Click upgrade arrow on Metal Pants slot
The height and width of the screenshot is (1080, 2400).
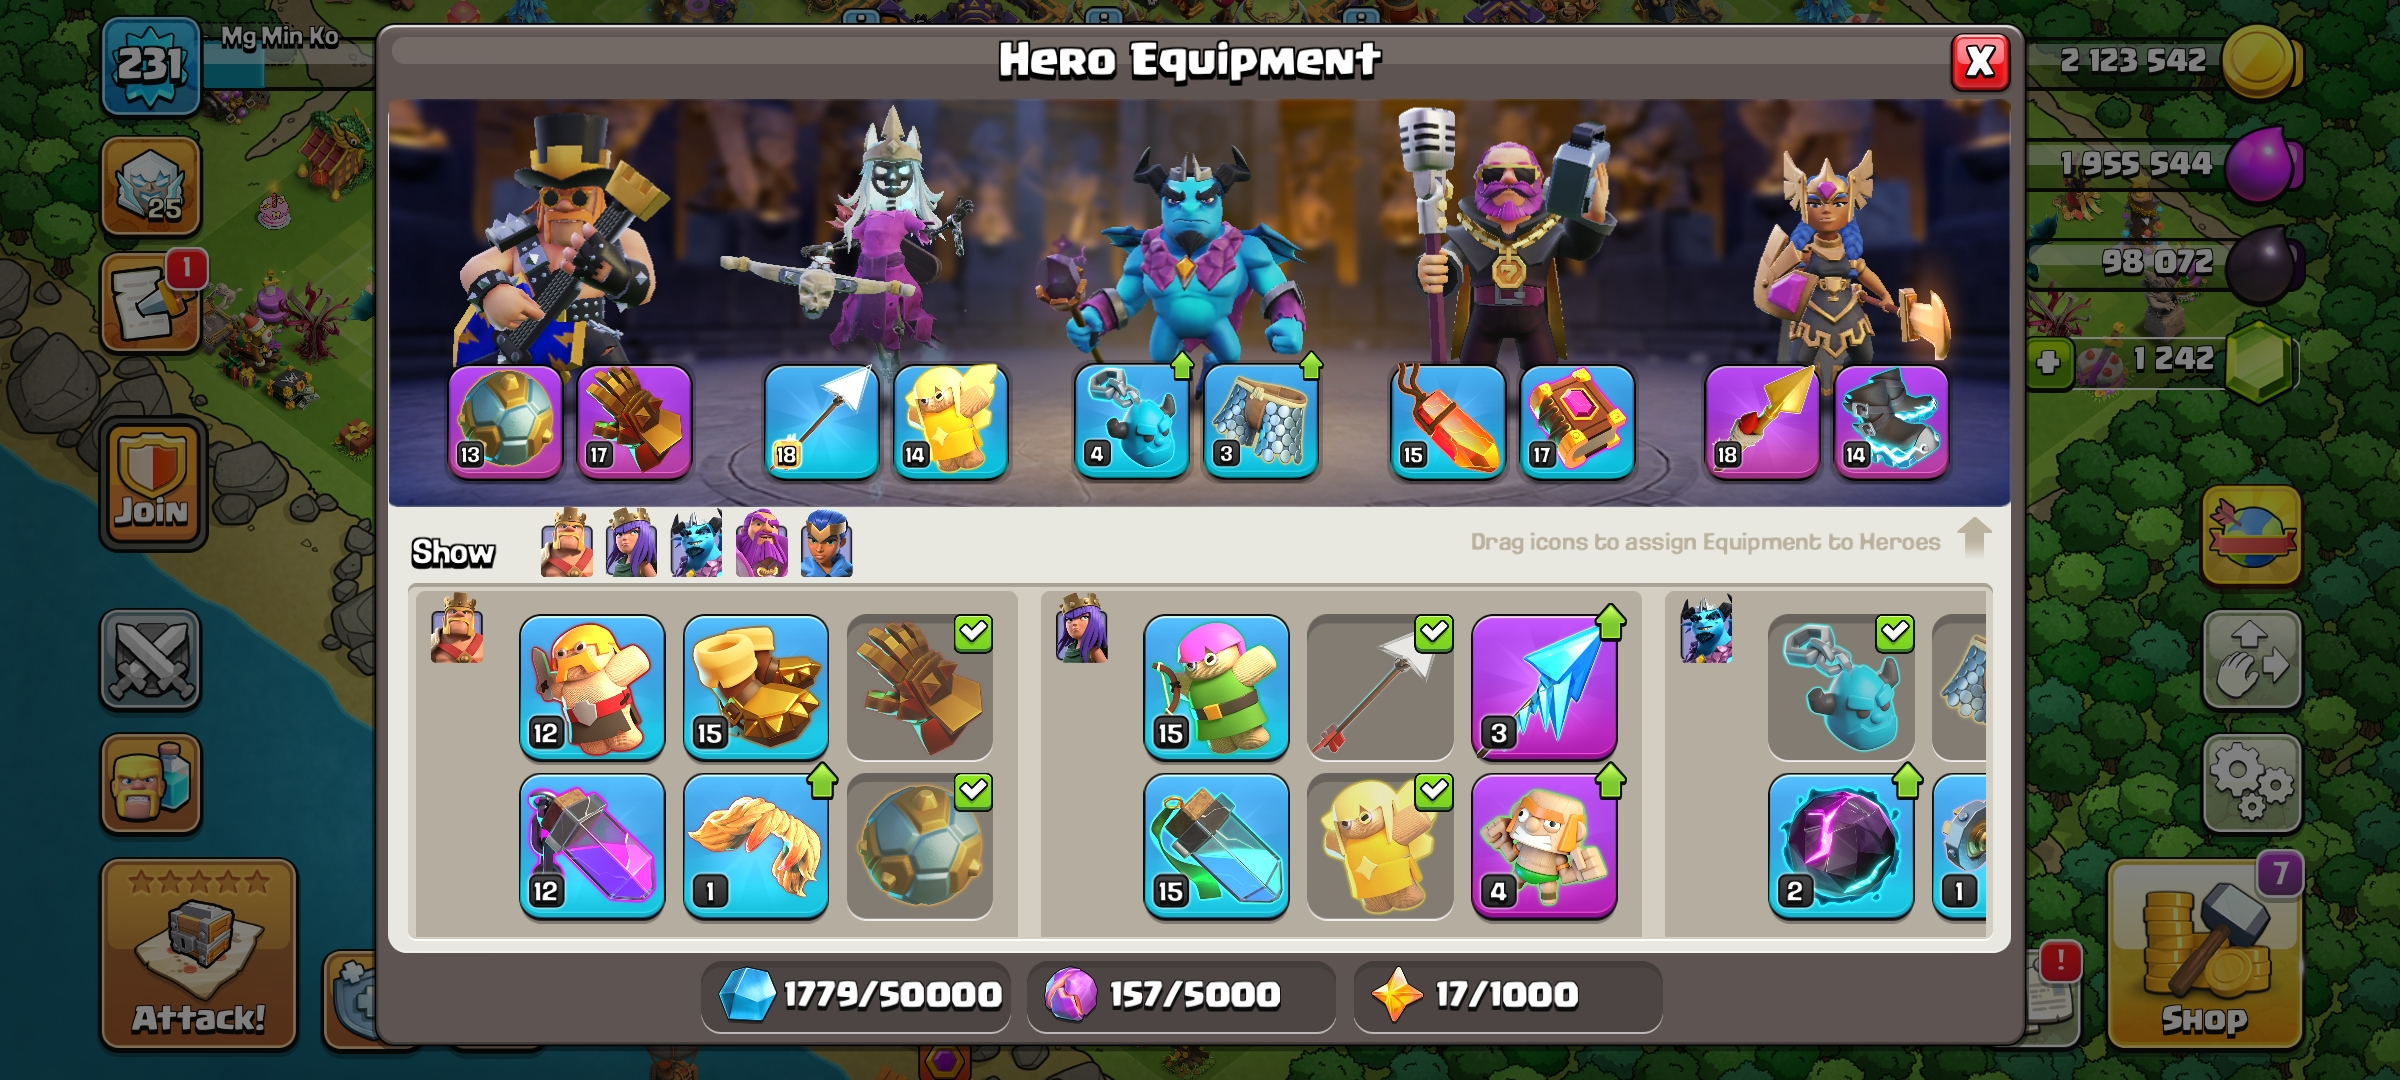pos(1311,366)
